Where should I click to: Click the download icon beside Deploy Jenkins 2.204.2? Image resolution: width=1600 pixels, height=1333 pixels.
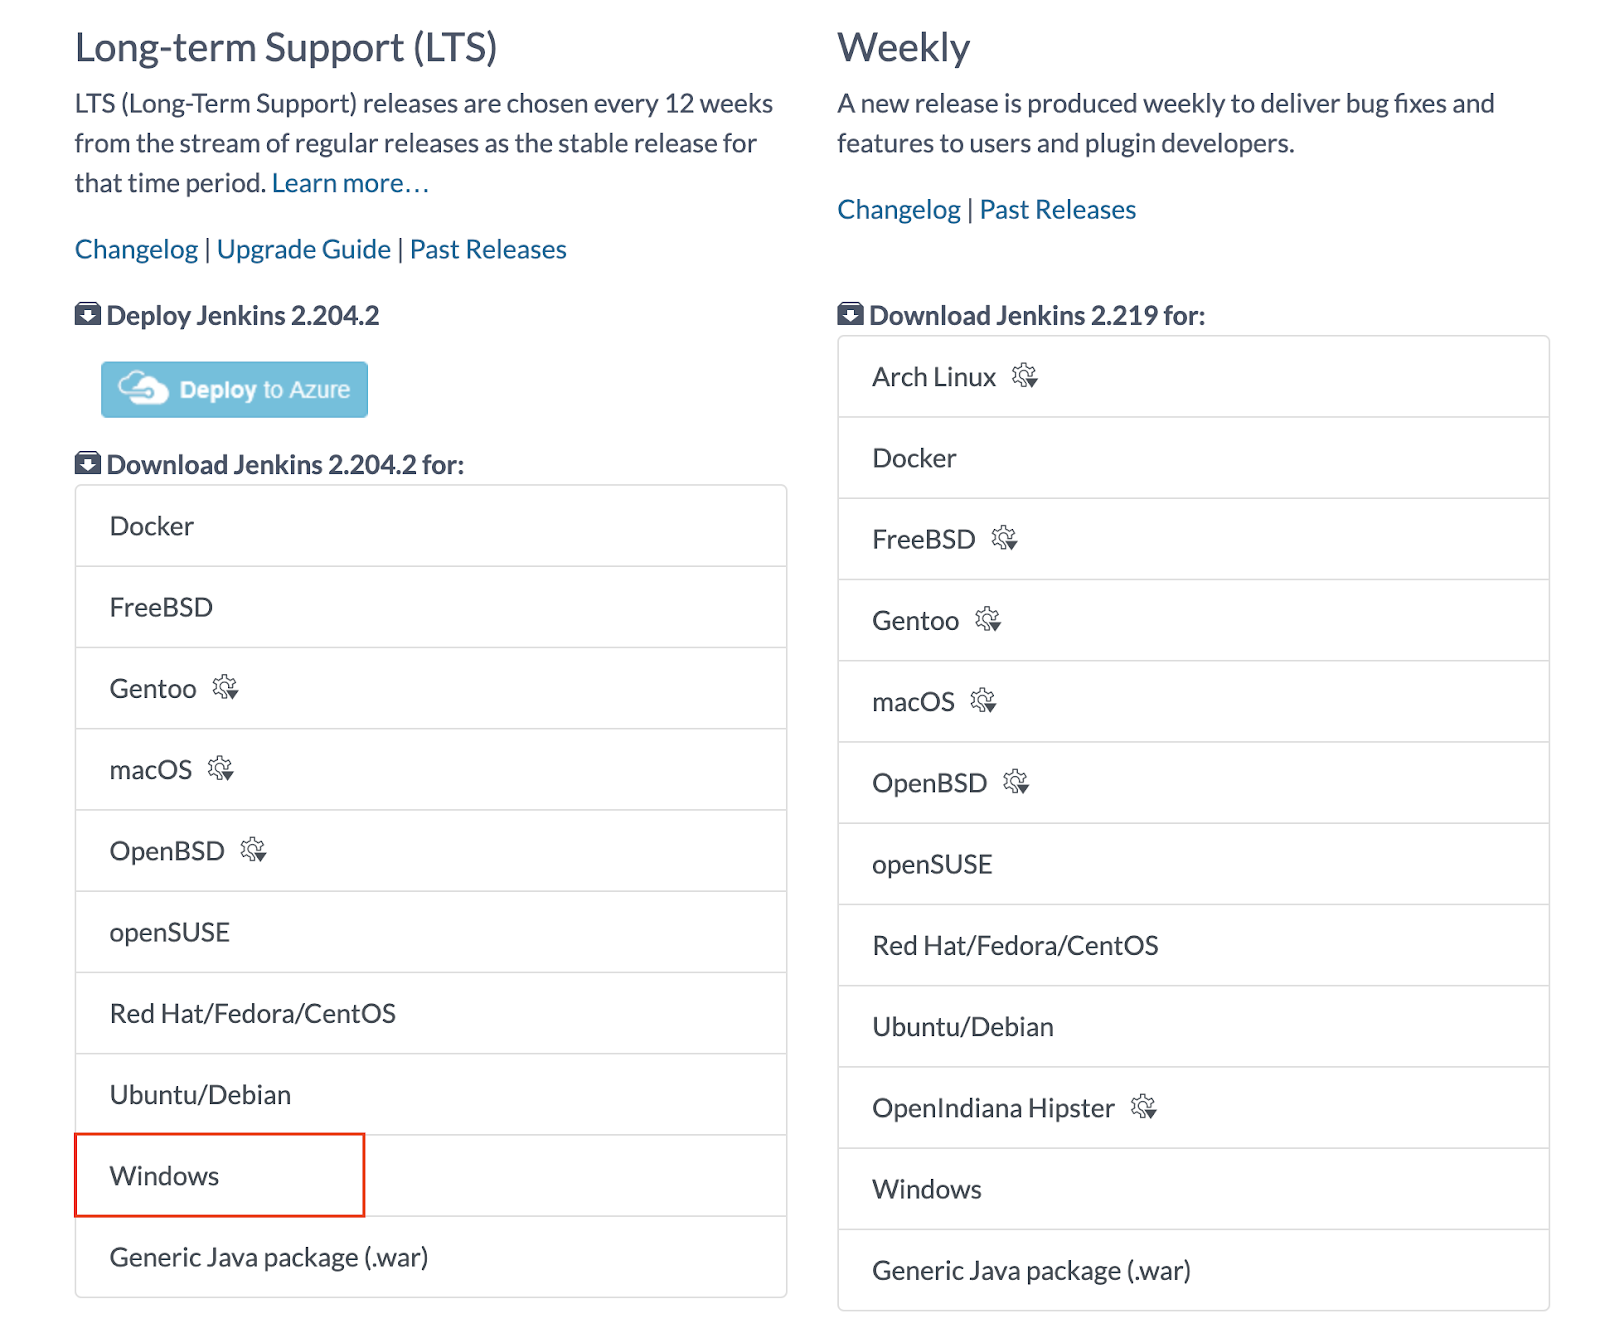(x=88, y=314)
